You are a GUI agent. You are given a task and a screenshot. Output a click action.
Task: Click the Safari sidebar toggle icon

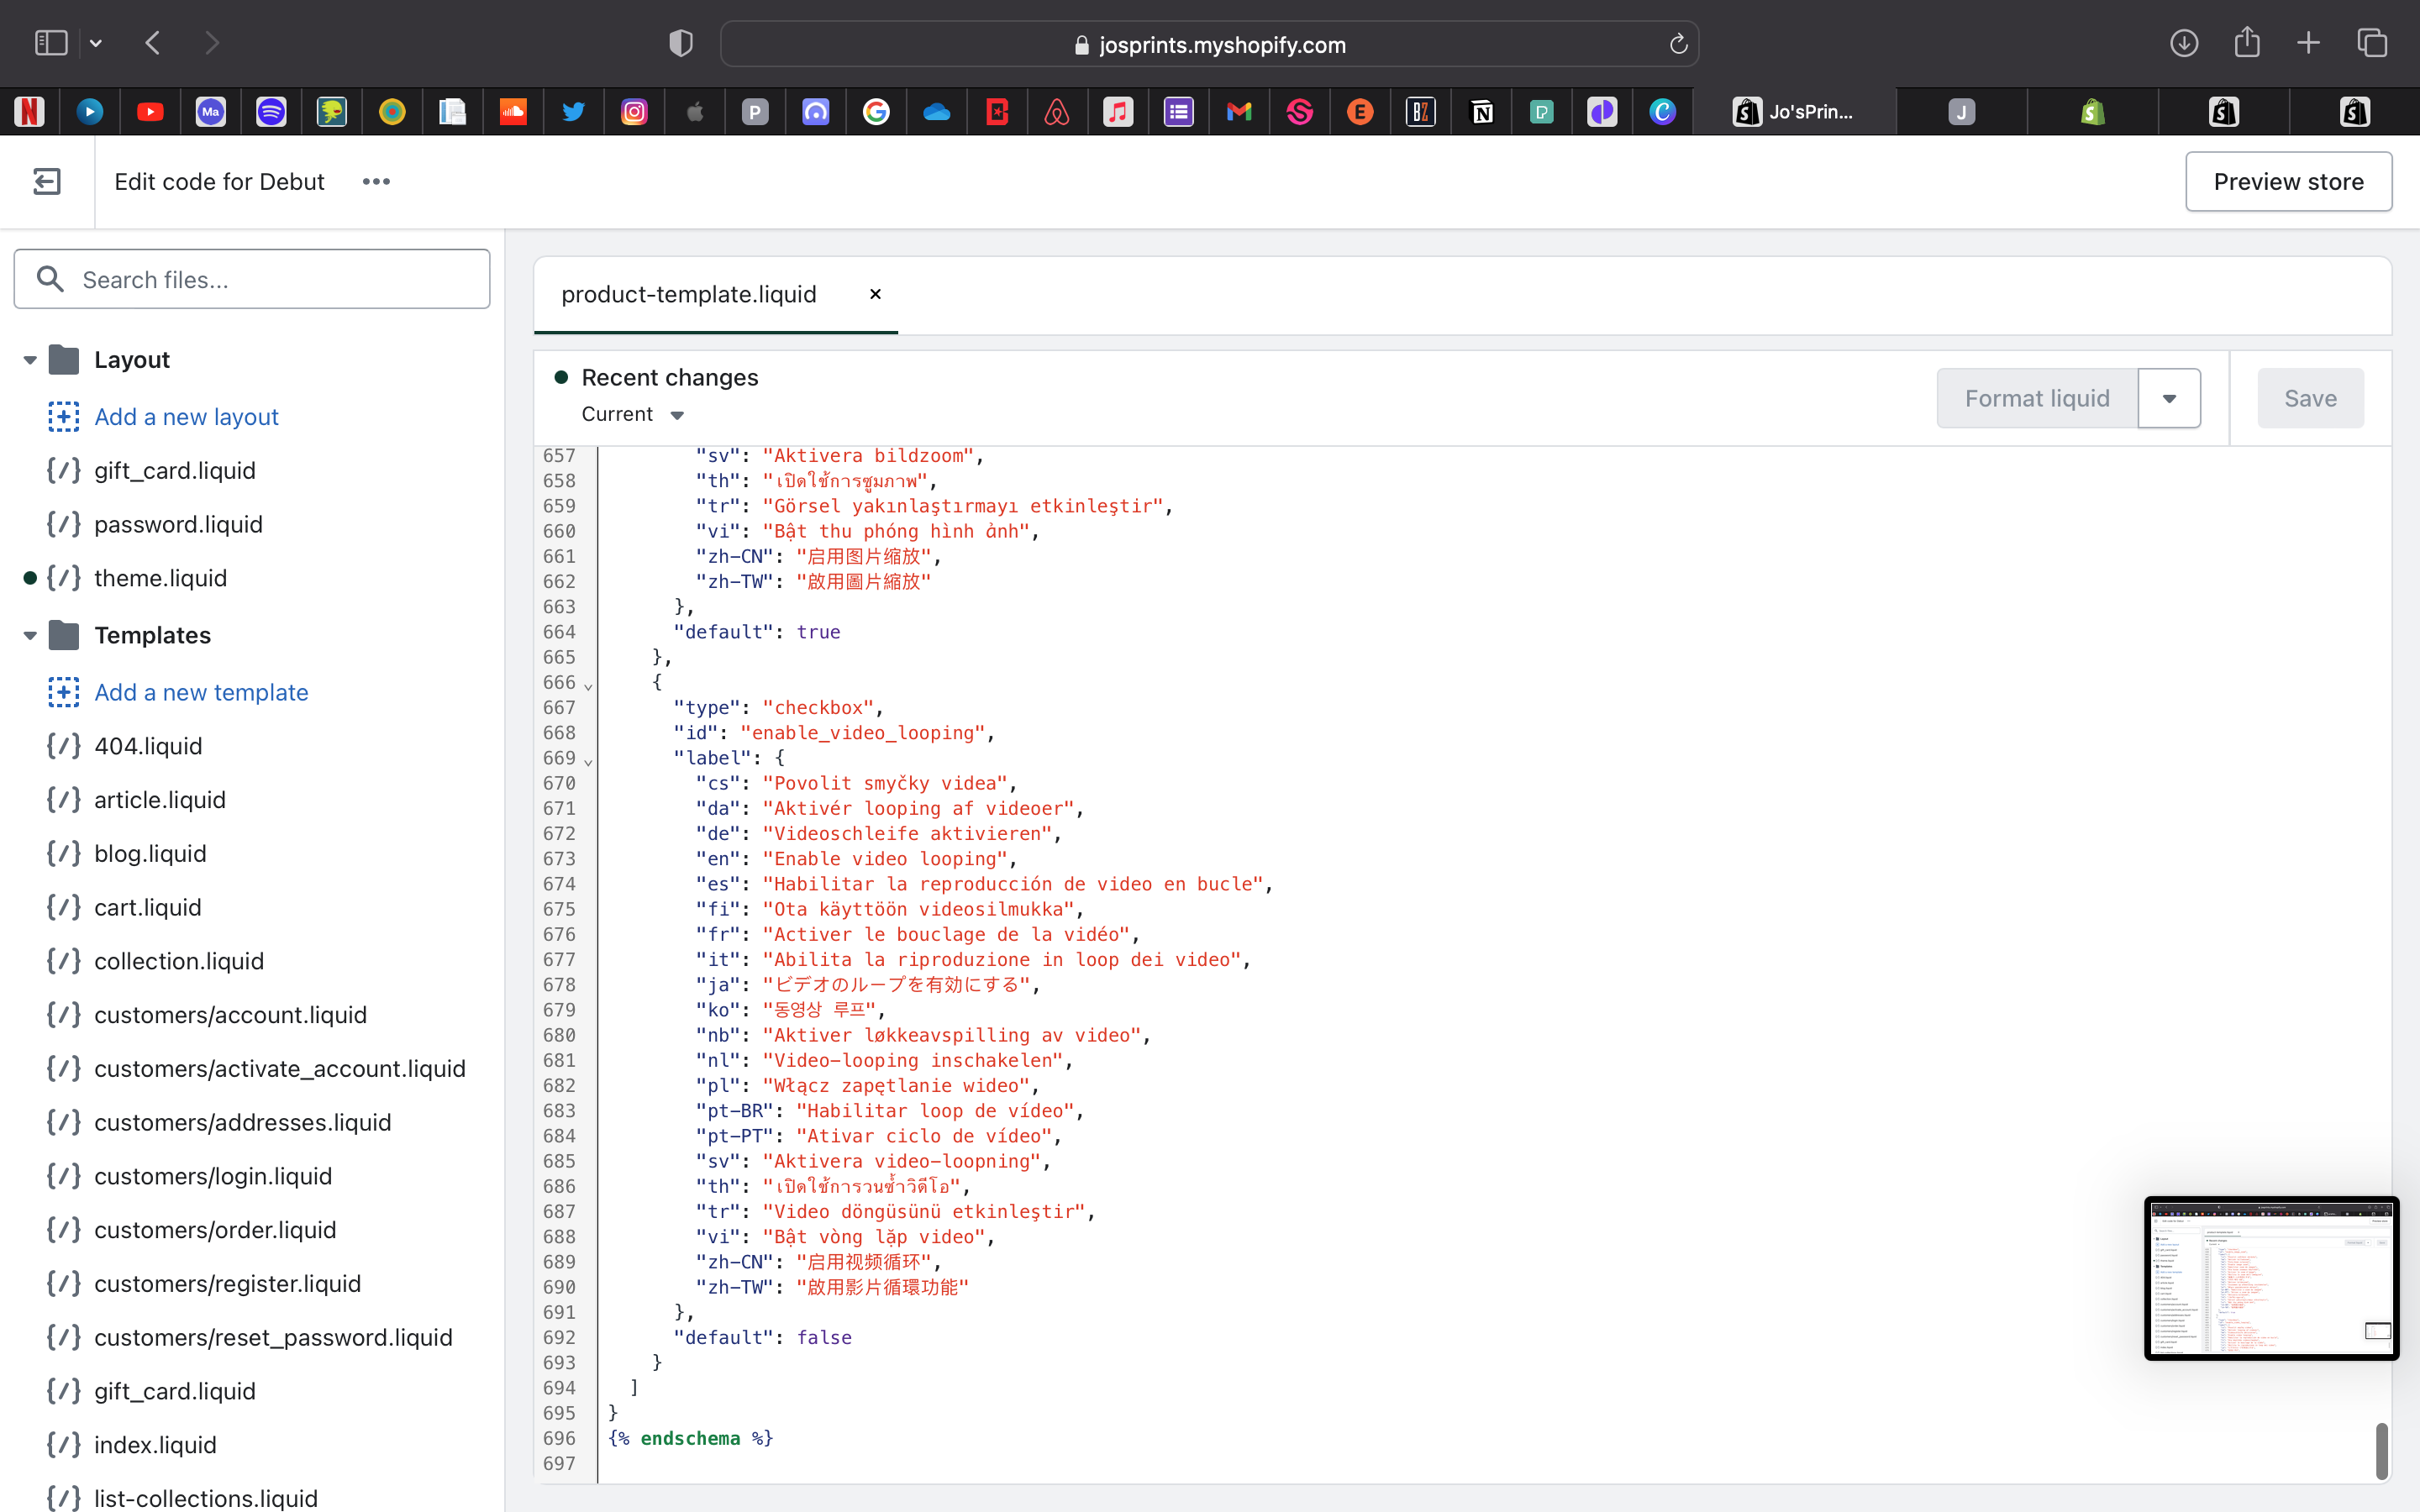(51, 43)
